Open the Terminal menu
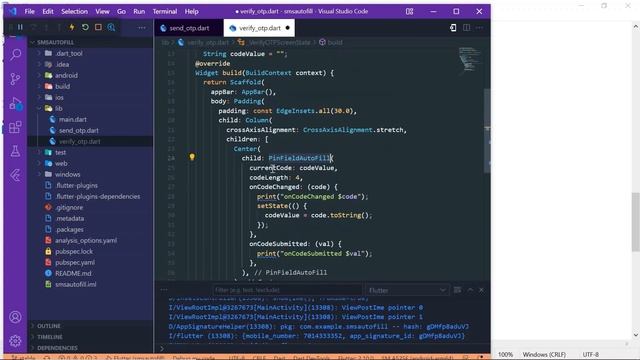 pyautogui.click(x=164, y=11)
